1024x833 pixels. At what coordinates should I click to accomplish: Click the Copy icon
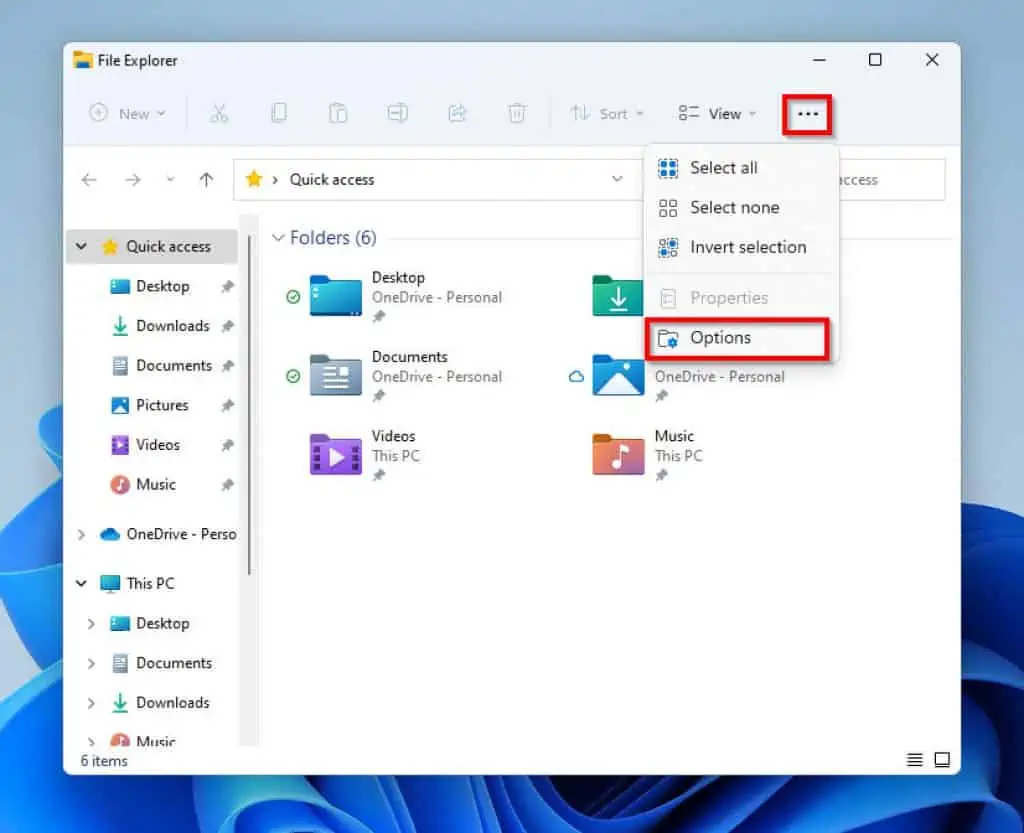[278, 113]
